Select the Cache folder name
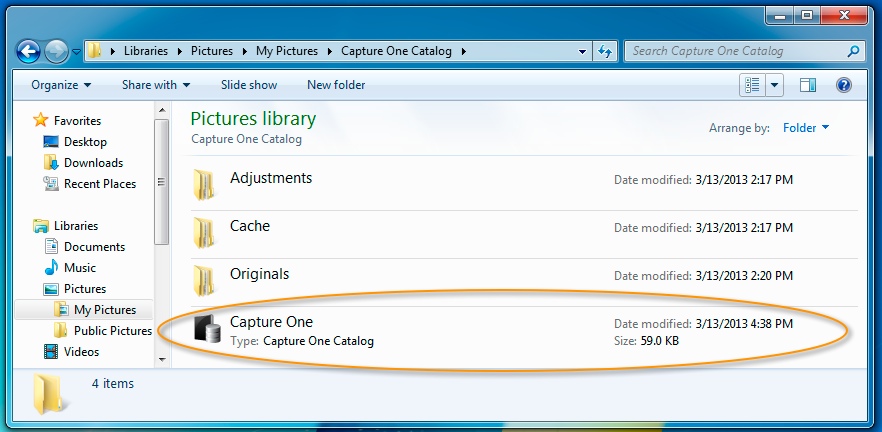Image resolution: width=882 pixels, height=432 pixels. (250, 226)
